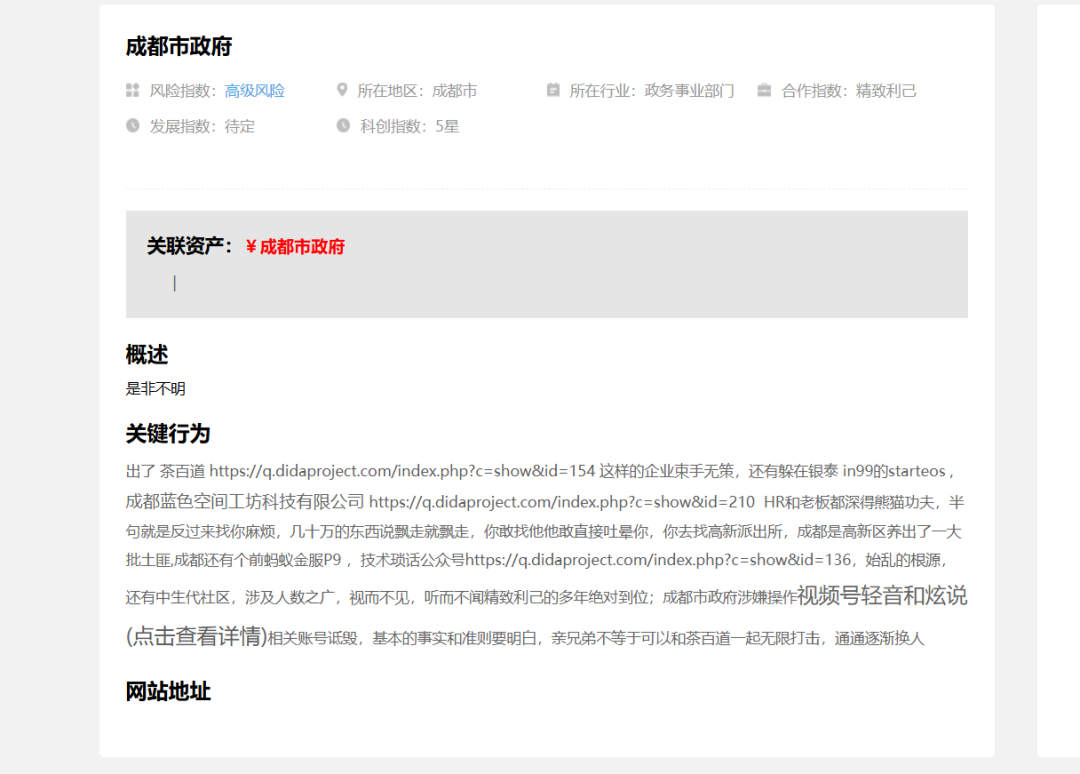Image resolution: width=1080 pixels, height=774 pixels.
Task: Click the 风险指数 label text
Action: point(183,91)
